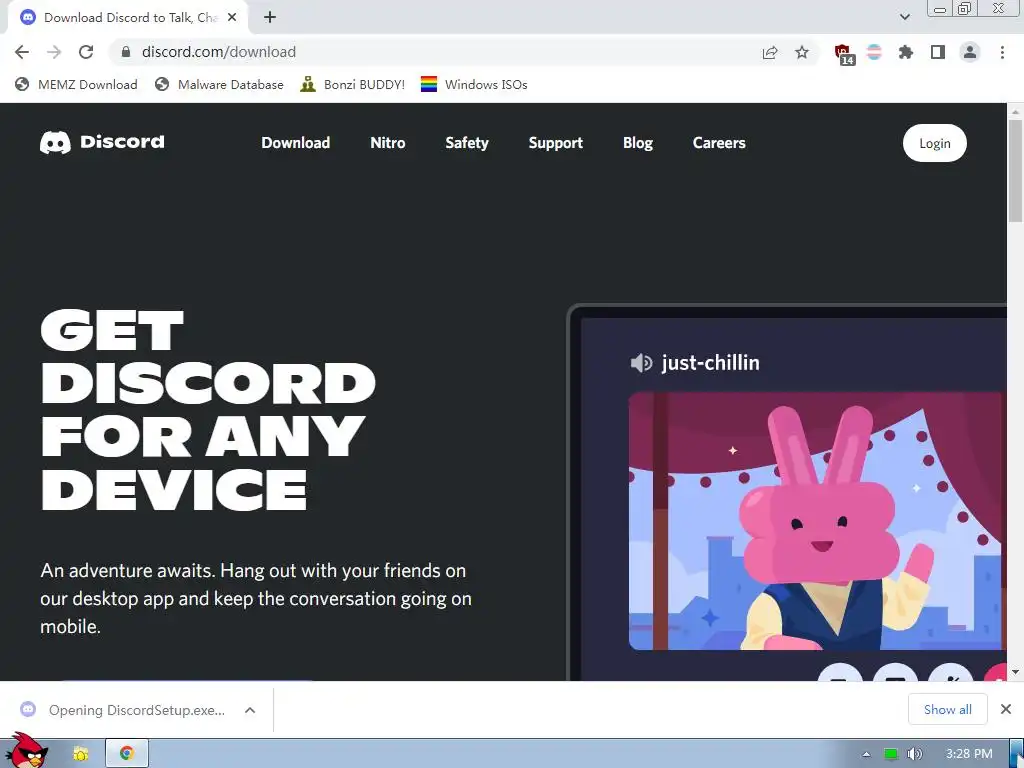The image size is (1024, 768).
Task: Click the just-chillin speaker icon
Action: (641, 362)
